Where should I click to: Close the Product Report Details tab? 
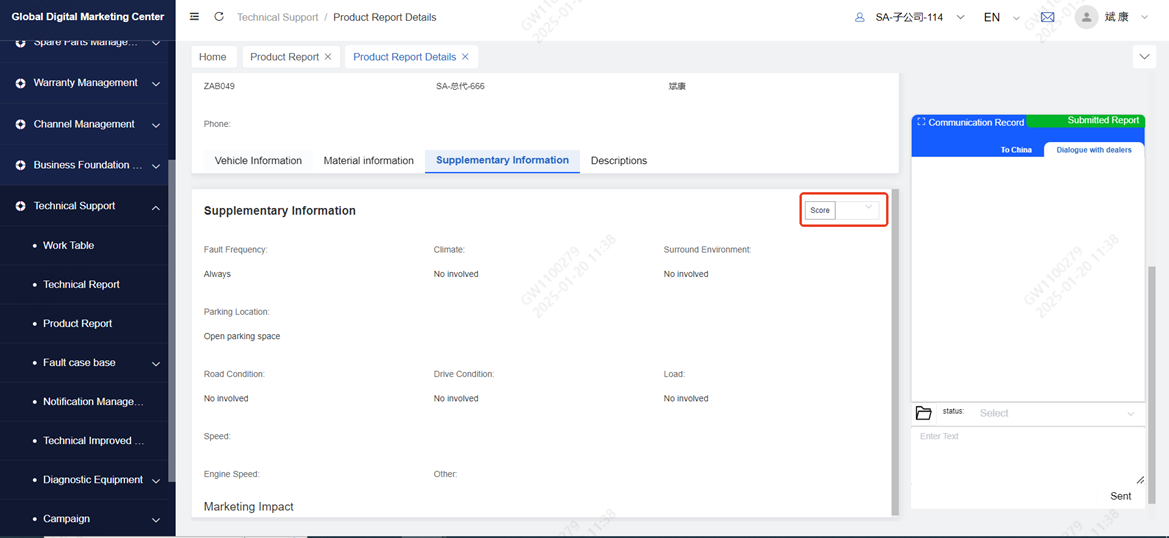pyautogui.click(x=465, y=57)
